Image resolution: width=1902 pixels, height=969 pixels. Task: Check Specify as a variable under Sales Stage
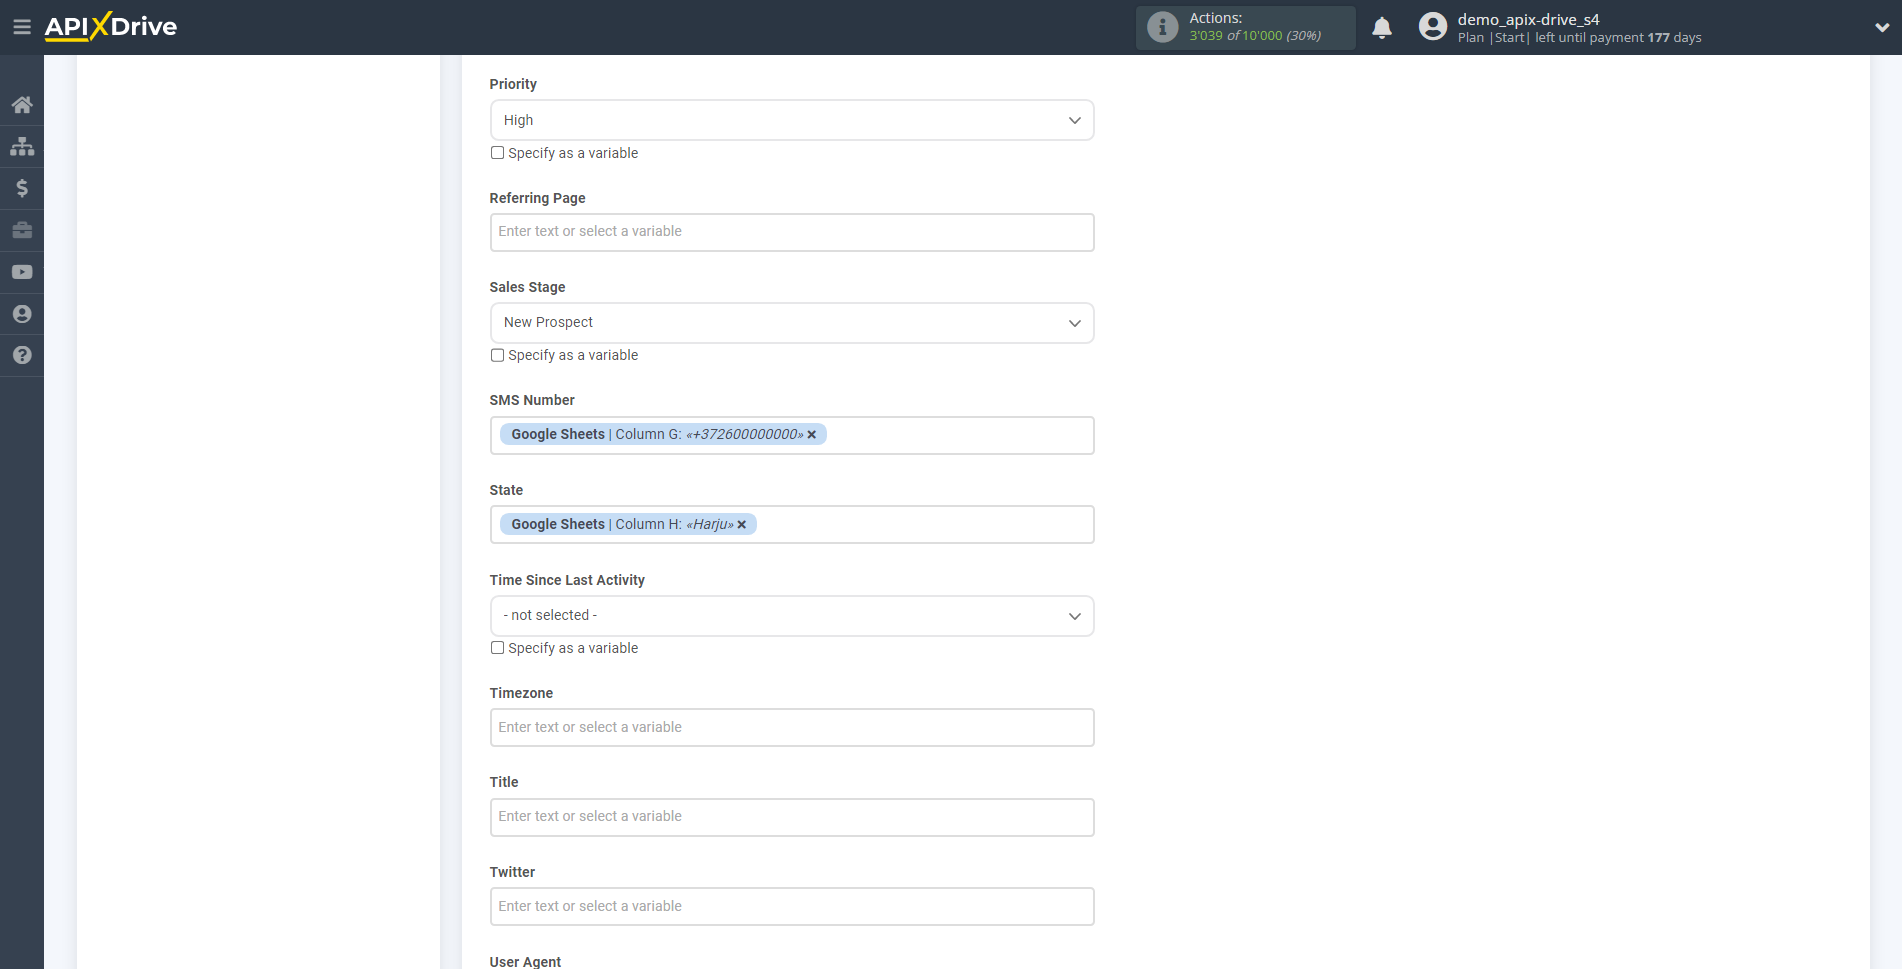click(497, 355)
